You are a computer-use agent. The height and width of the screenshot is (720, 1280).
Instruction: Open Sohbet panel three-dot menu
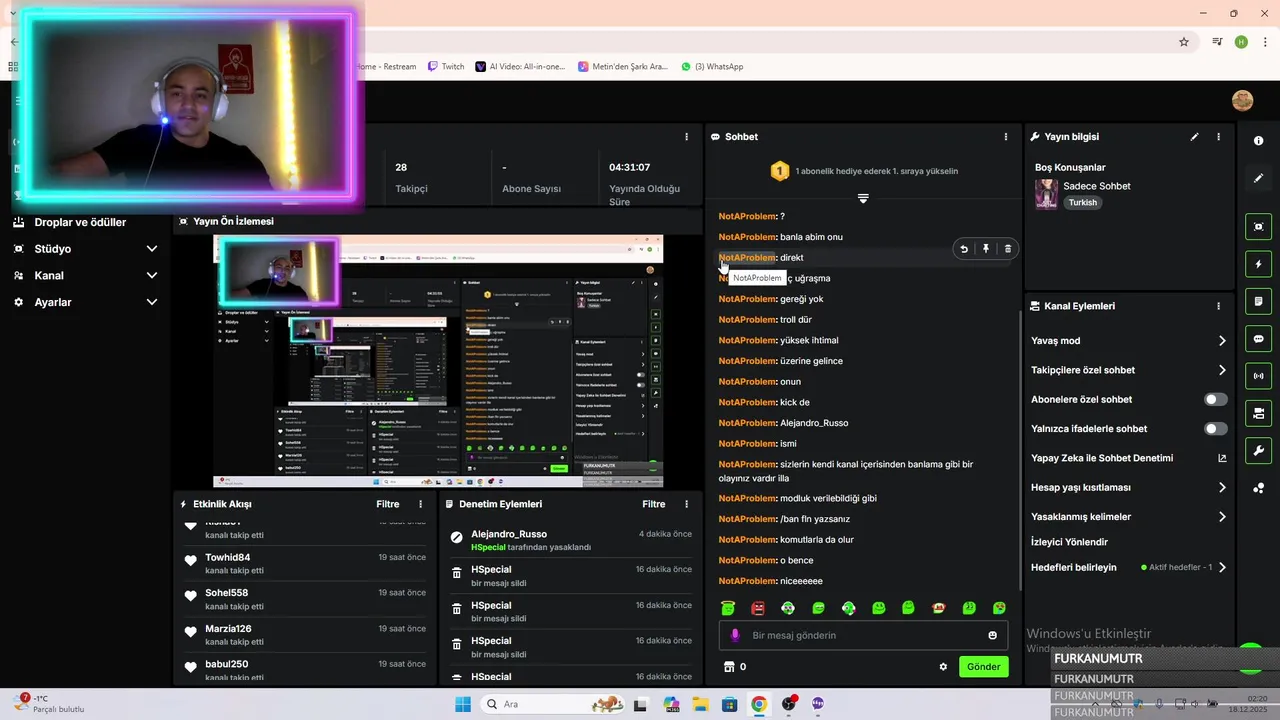click(1006, 137)
